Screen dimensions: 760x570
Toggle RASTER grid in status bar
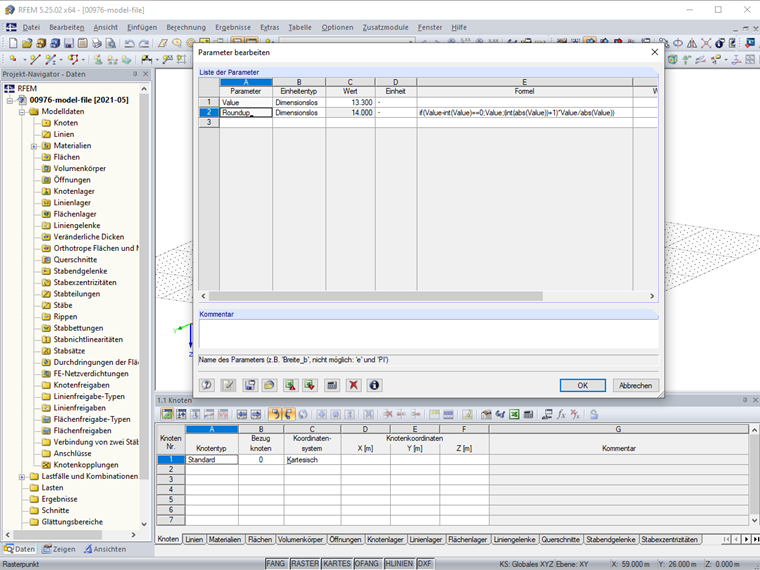305,563
